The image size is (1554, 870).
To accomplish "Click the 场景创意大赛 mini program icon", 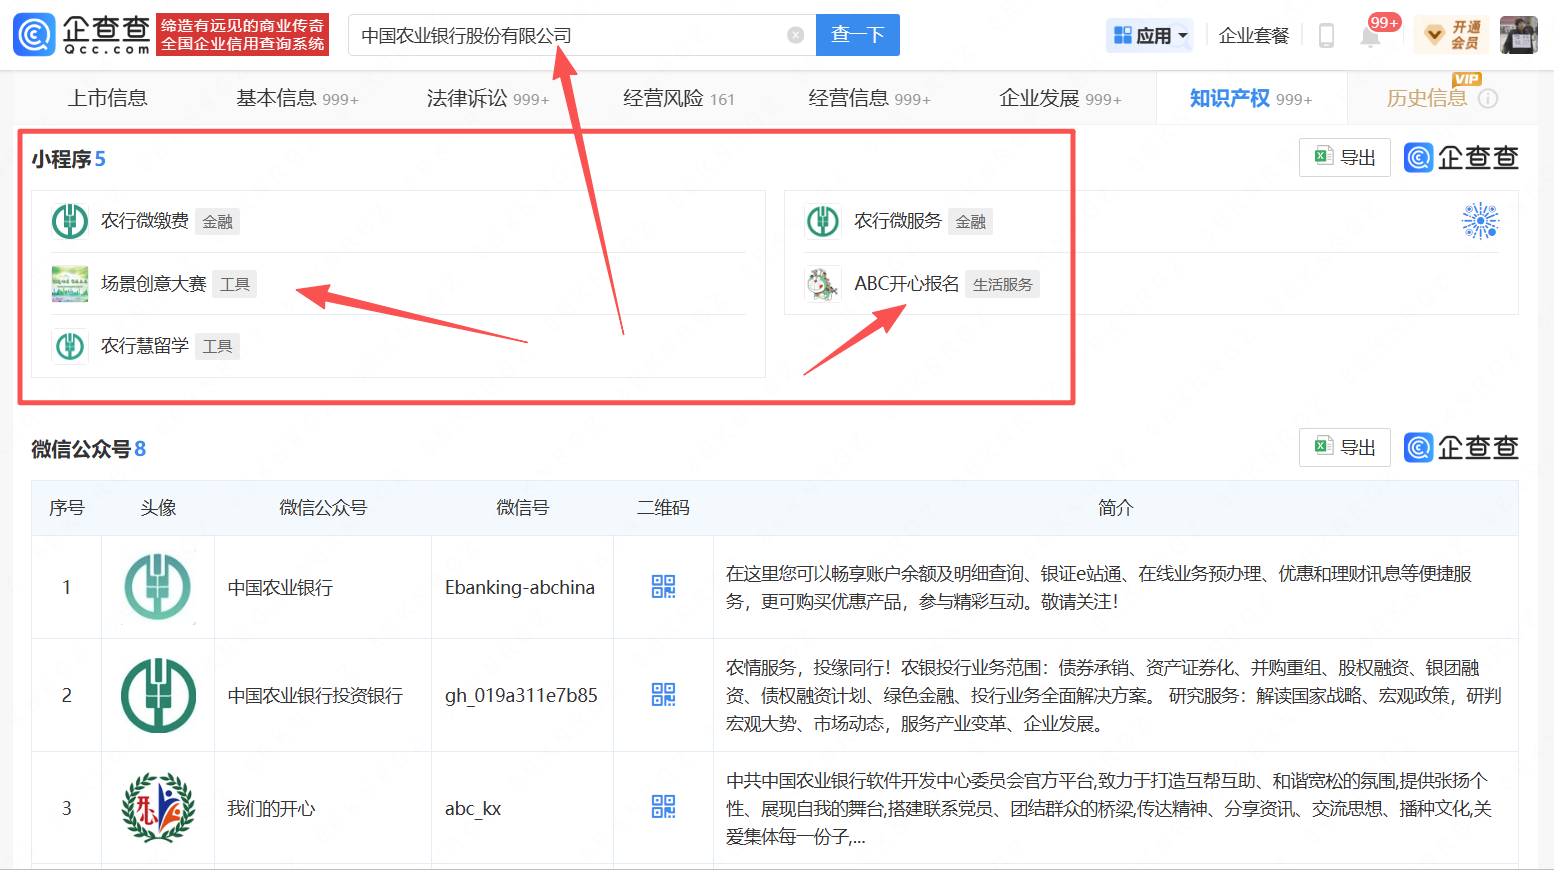I will [x=69, y=283].
